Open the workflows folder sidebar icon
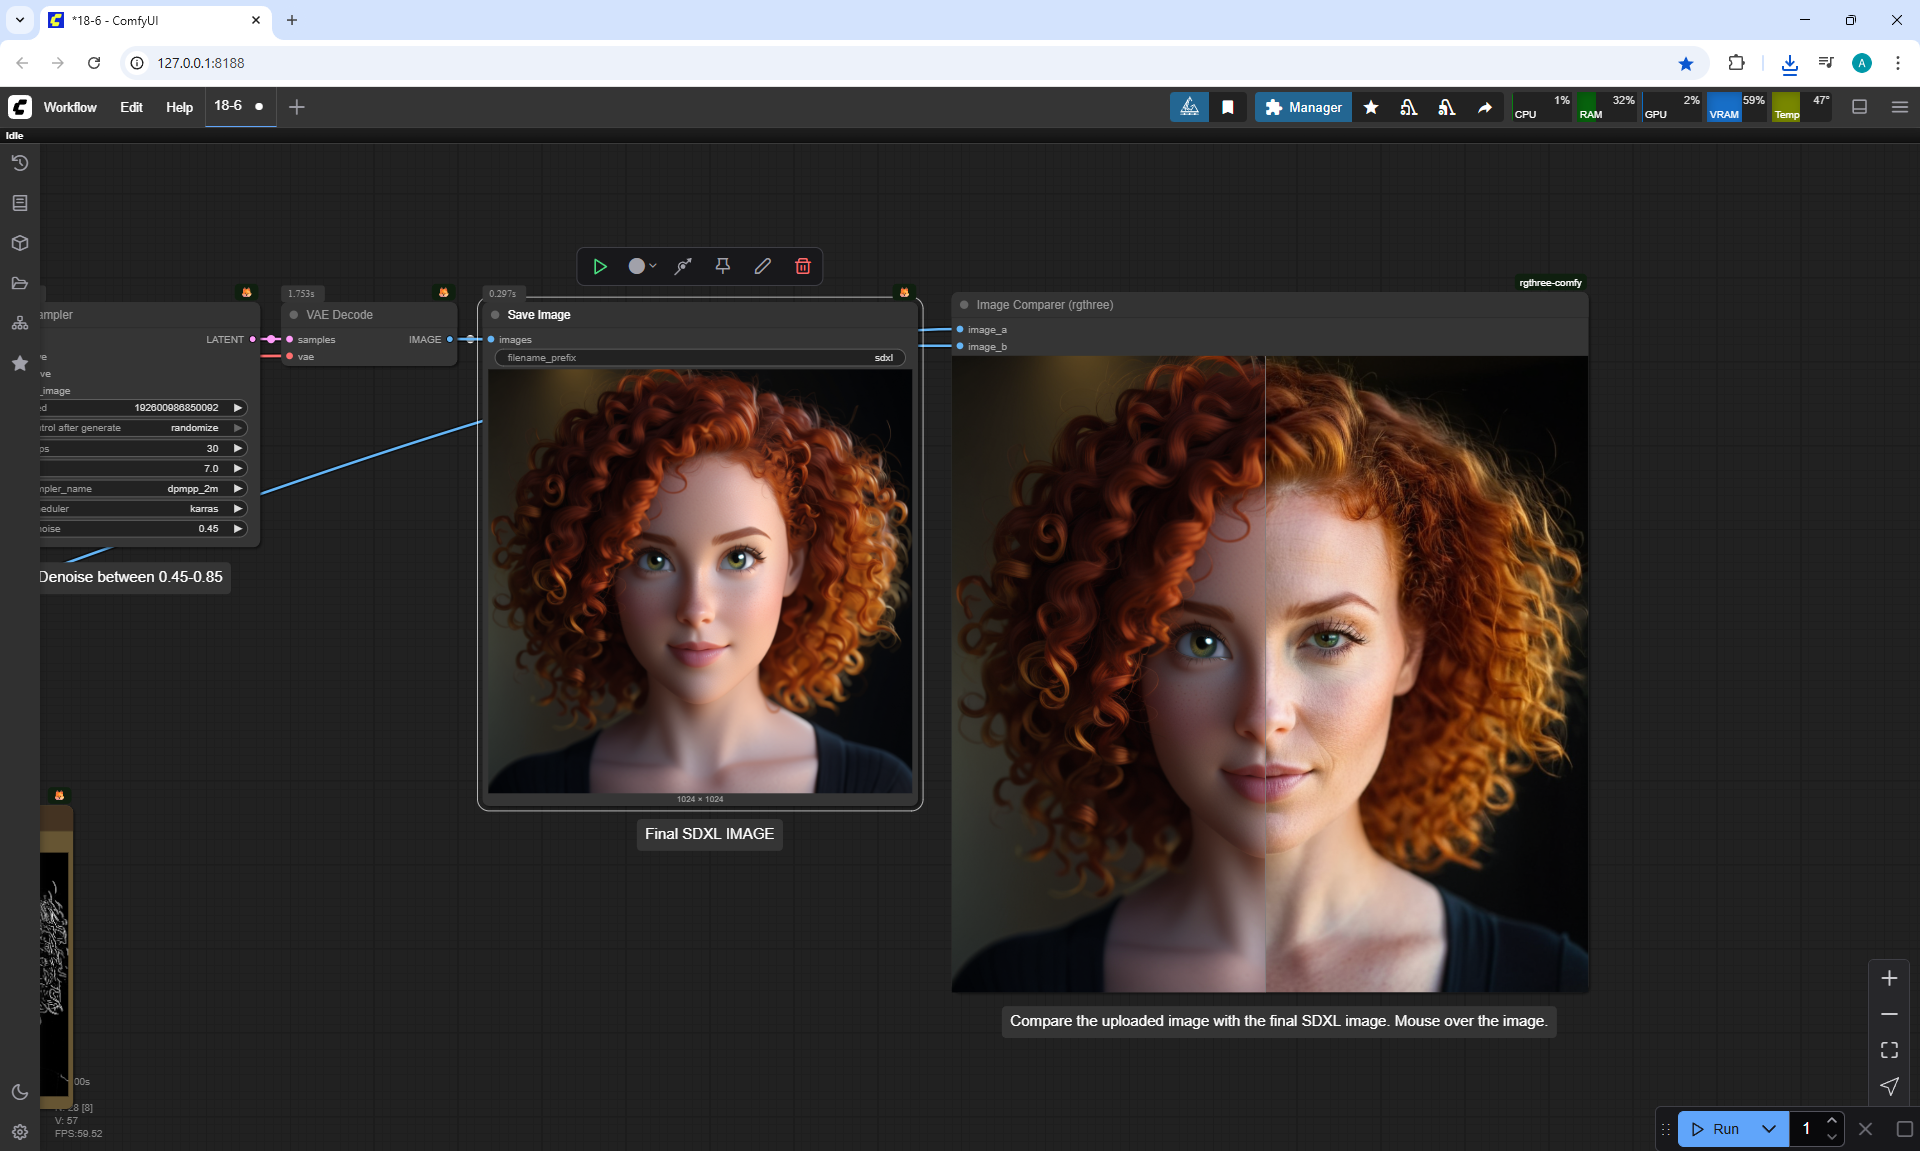The width and height of the screenshot is (1920, 1151). (x=19, y=283)
